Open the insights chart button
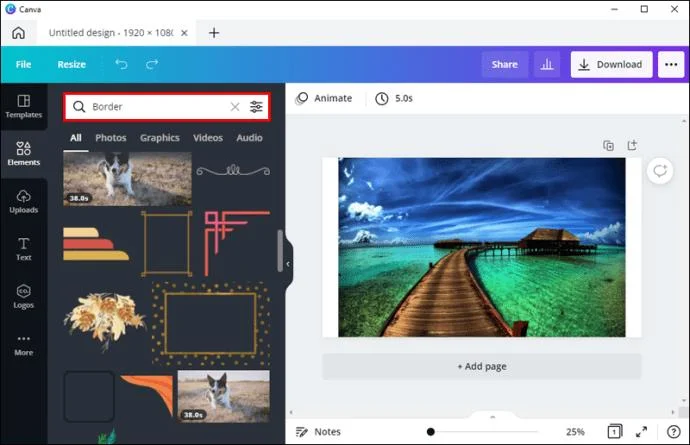The image size is (690, 445). coord(547,64)
